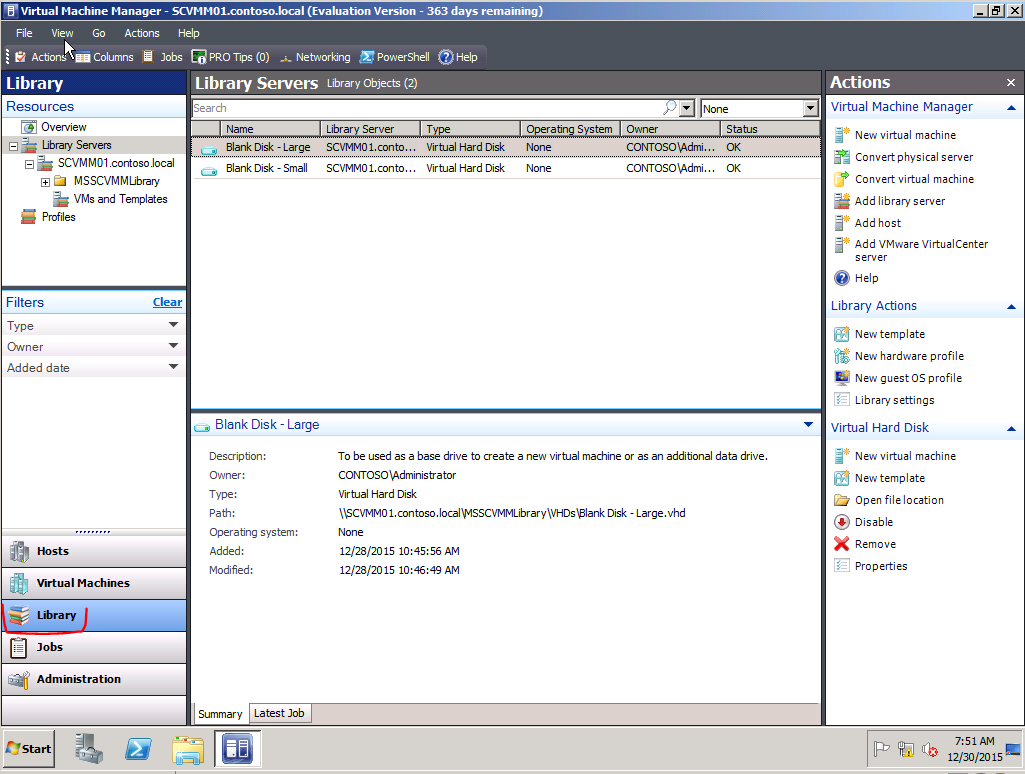The image size is (1025, 774).
Task: Open the search options dropdown arrow
Action: click(686, 108)
